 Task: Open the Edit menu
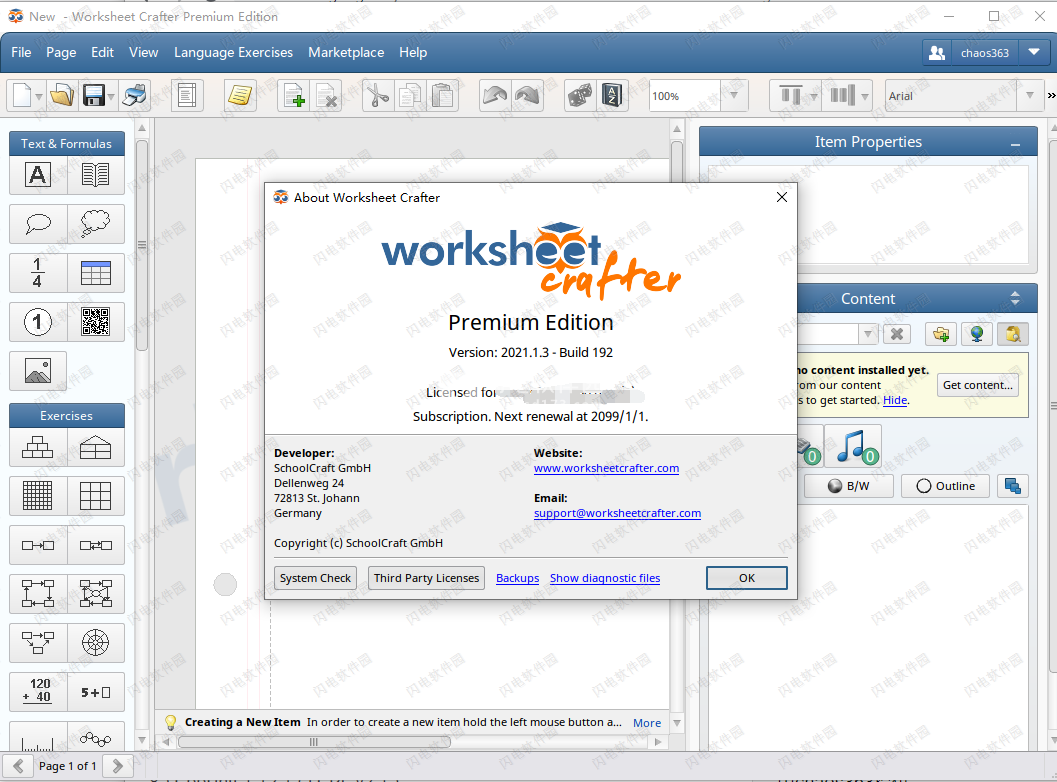pos(102,53)
